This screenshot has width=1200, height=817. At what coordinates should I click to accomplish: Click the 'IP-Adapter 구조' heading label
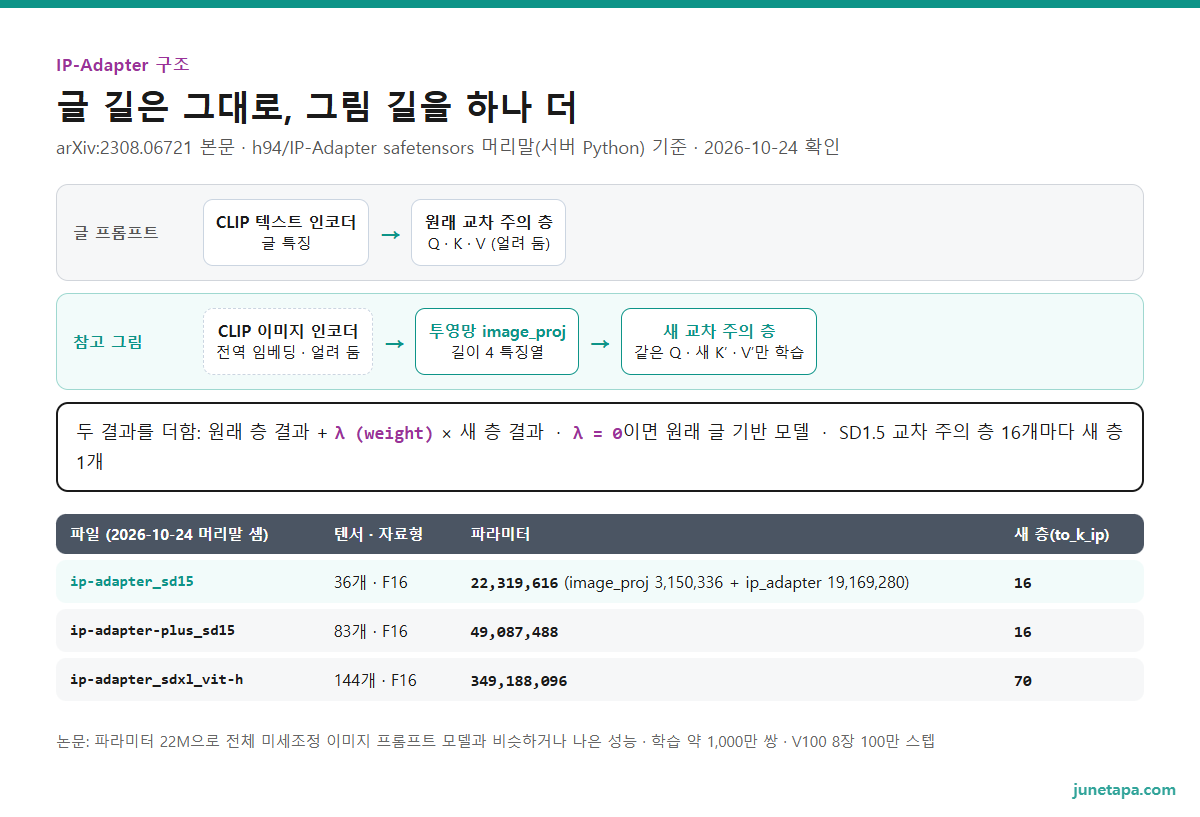pos(123,65)
